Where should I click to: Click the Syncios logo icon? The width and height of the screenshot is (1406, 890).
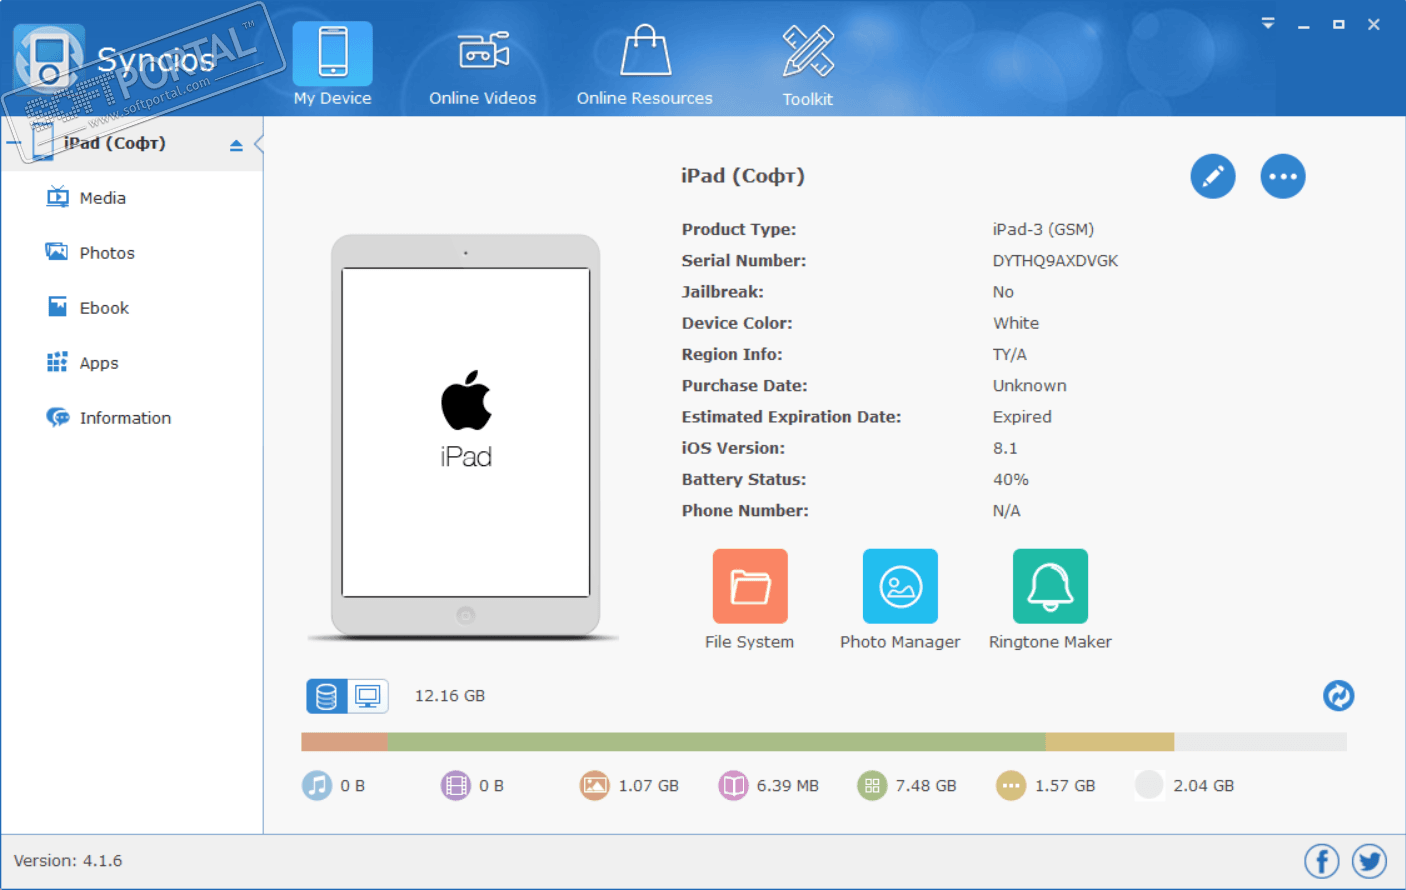[x=49, y=58]
